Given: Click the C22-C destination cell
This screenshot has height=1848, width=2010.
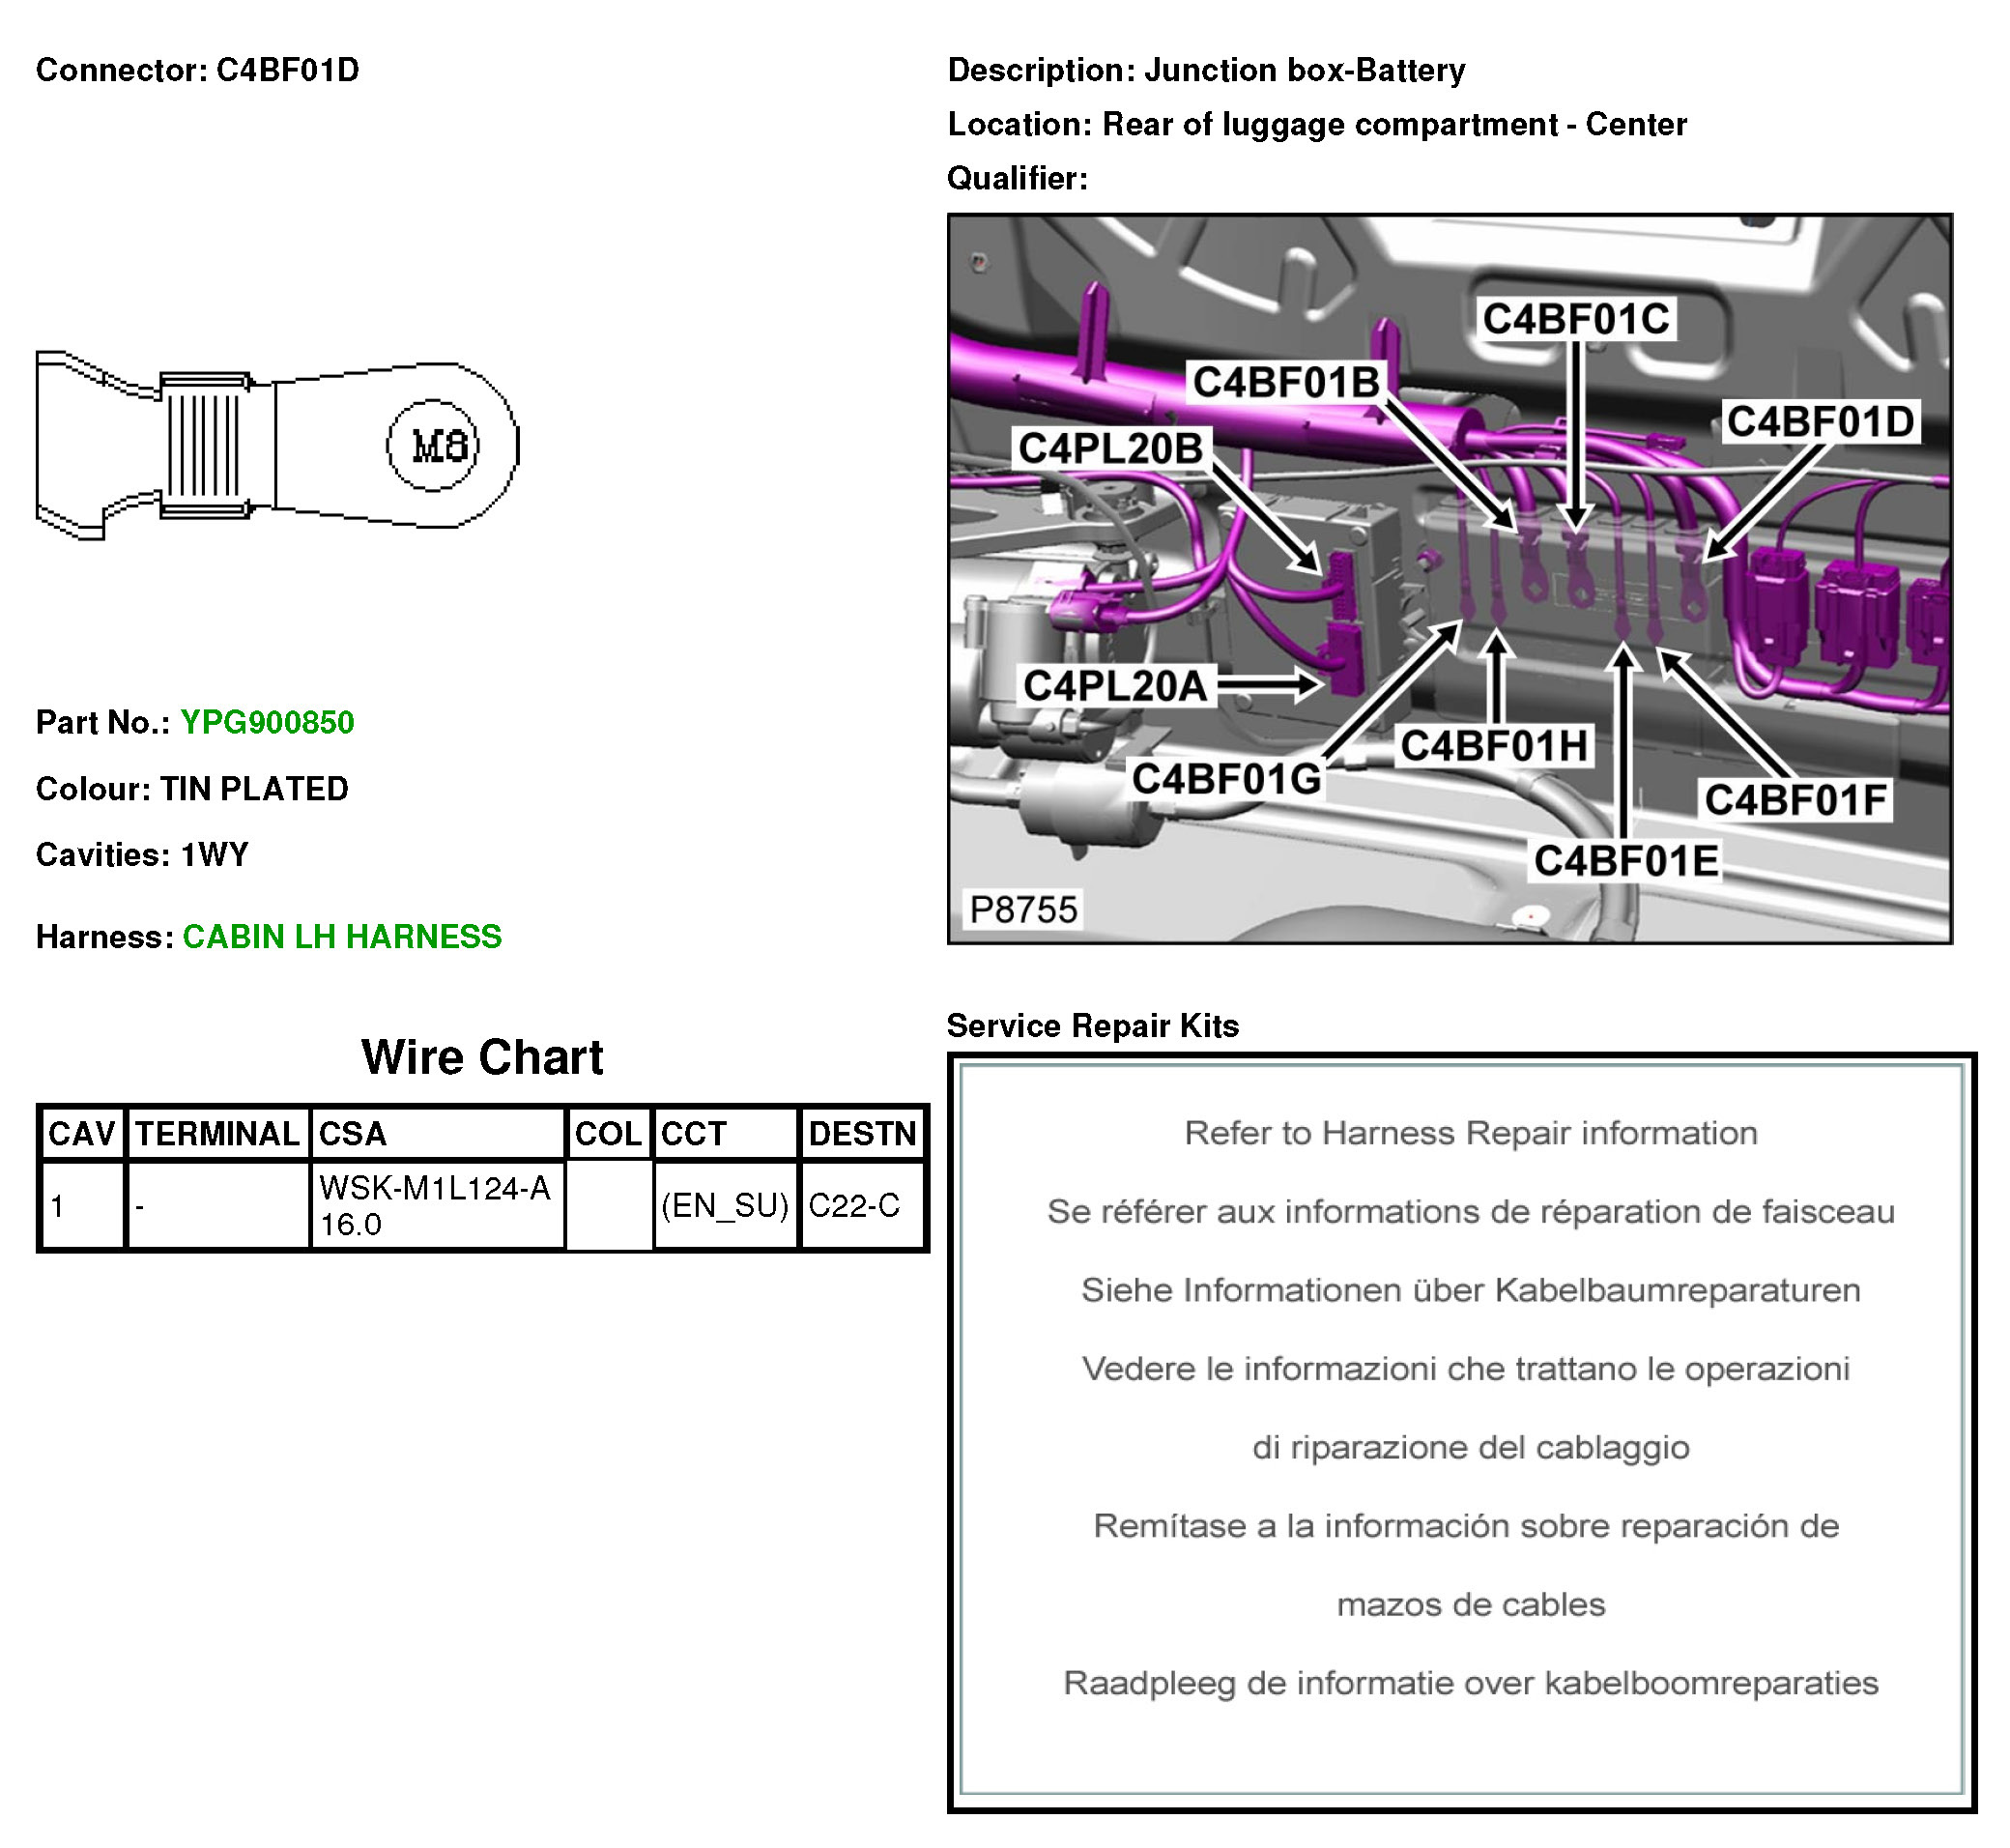Looking at the screenshot, I should (863, 1207).
